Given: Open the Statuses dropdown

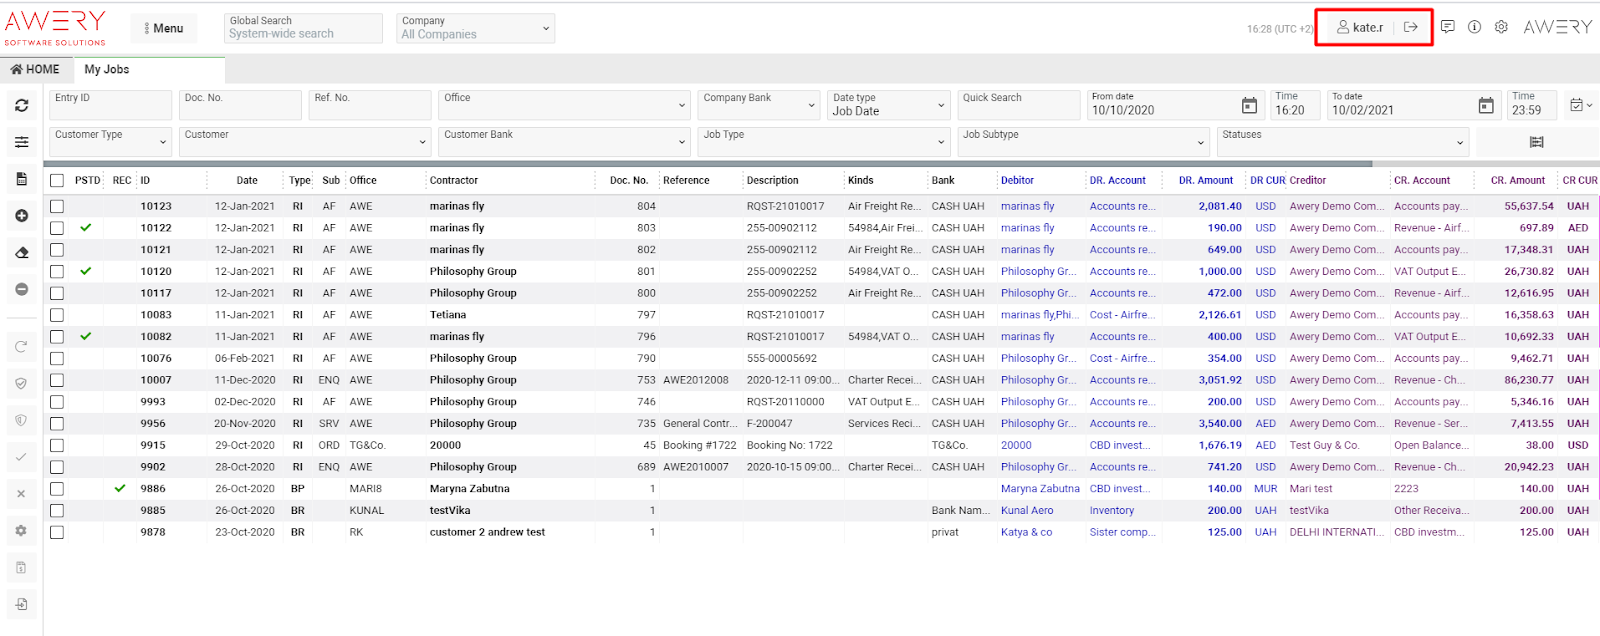Looking at the screenshot, I should [x=1342, y=142].
